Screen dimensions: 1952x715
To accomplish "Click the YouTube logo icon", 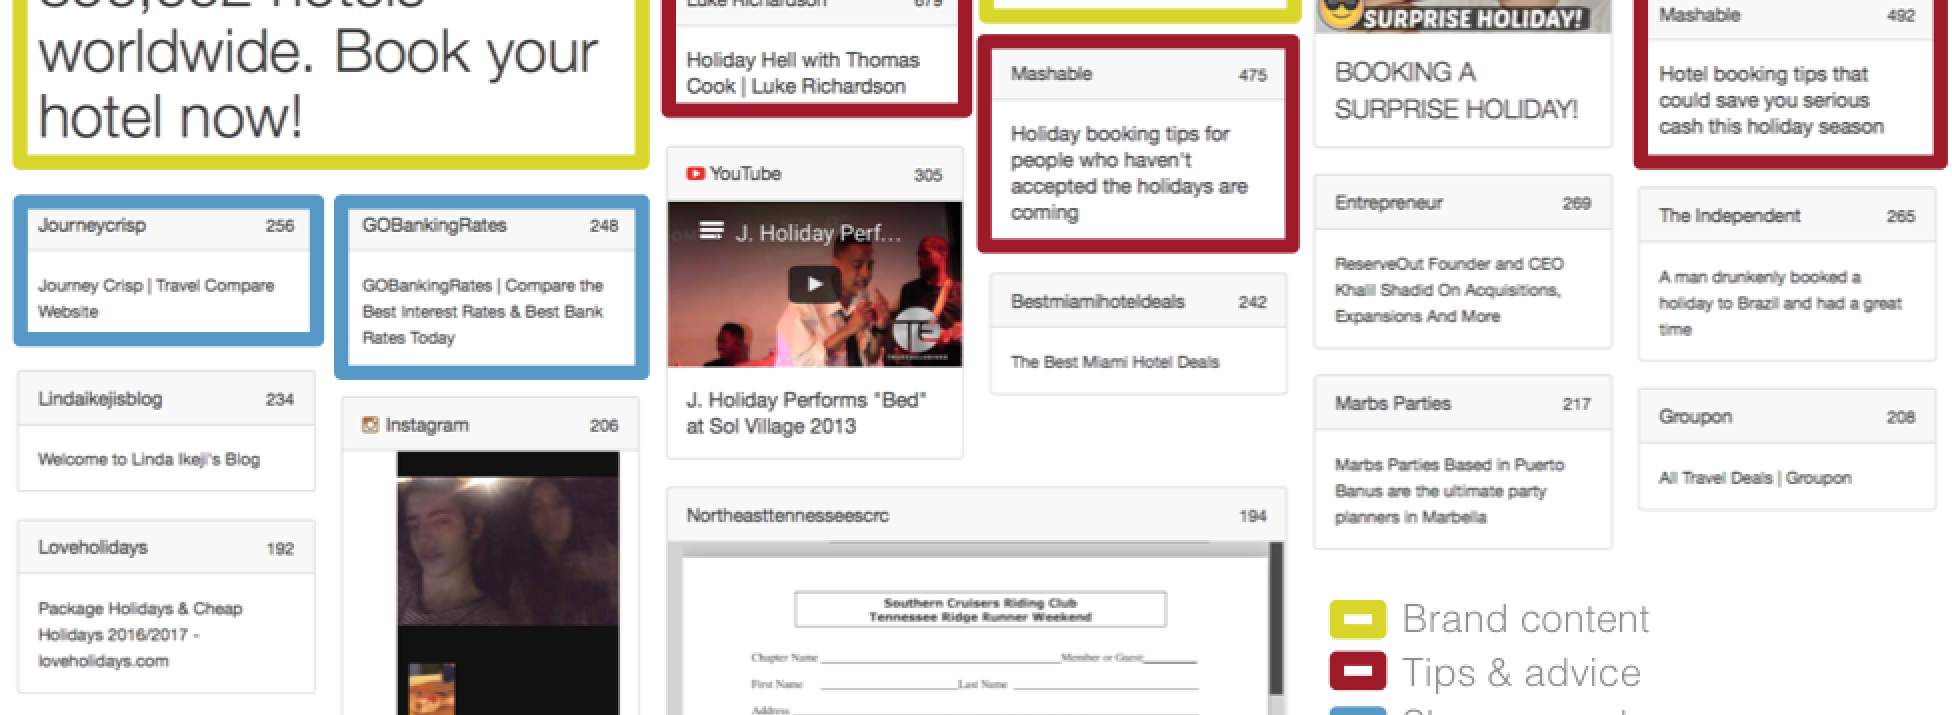I will coord(695,174).
